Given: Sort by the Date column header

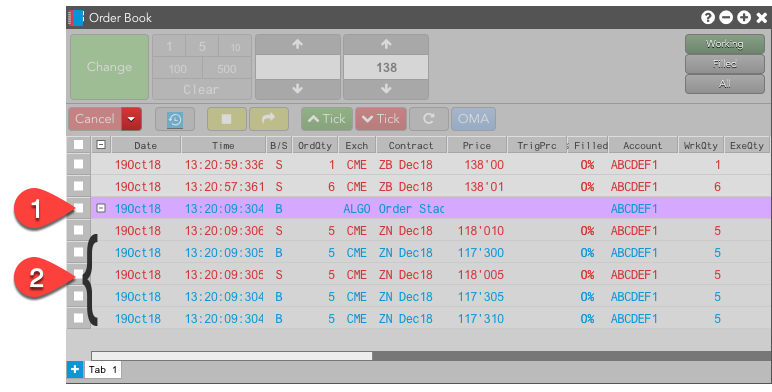Looking at the screenshot, I should point(146,145).
